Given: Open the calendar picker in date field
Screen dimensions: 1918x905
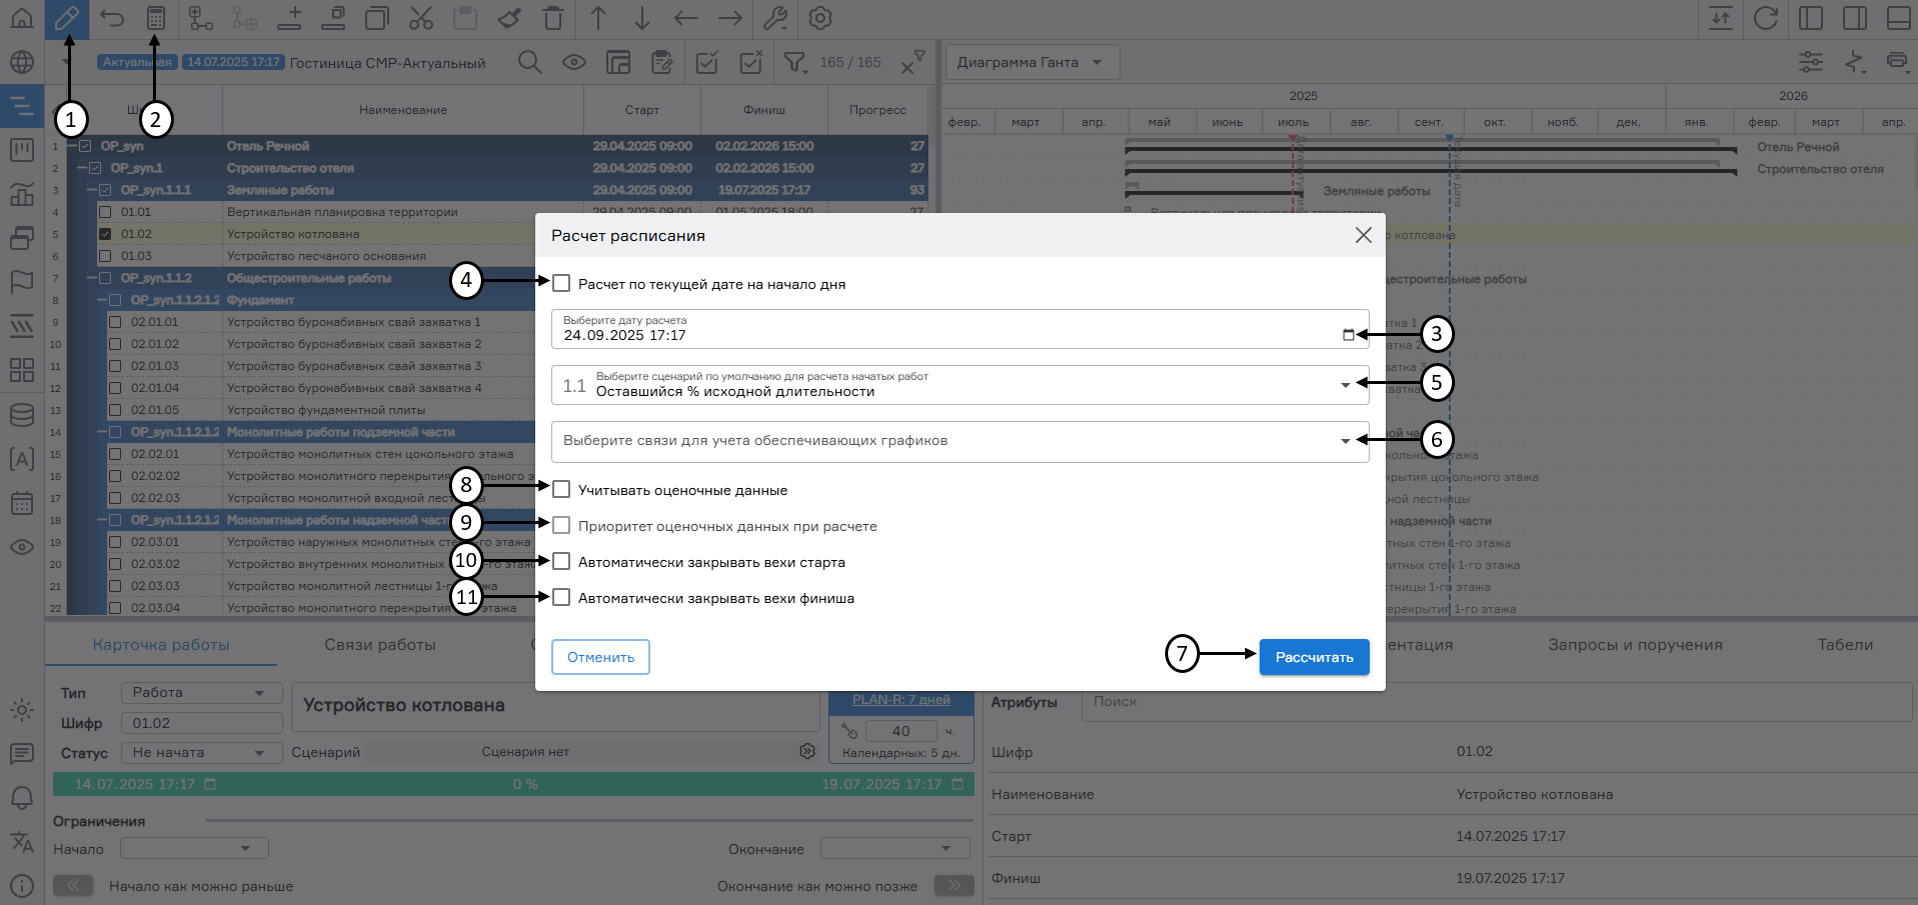Looking at the screenshot, I should point(1348,335).
